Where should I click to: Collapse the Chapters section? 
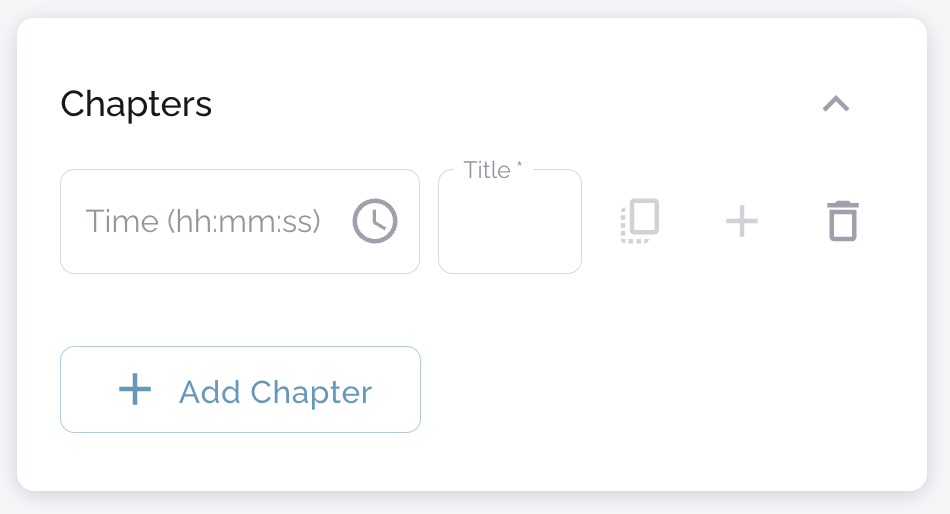click(835, 104)
